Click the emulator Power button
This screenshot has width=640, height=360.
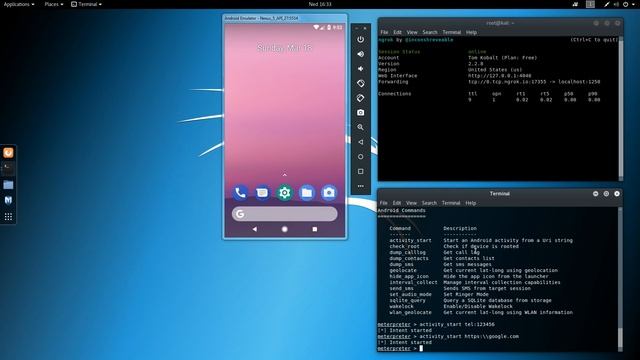tap(360, 40)
